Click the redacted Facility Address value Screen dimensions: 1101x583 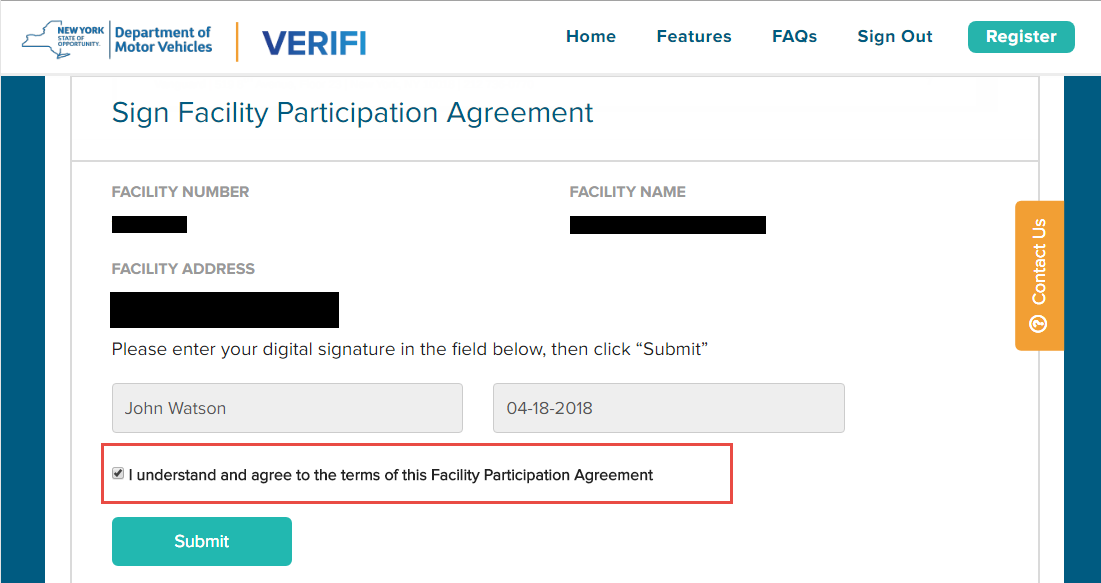point(224,310)
